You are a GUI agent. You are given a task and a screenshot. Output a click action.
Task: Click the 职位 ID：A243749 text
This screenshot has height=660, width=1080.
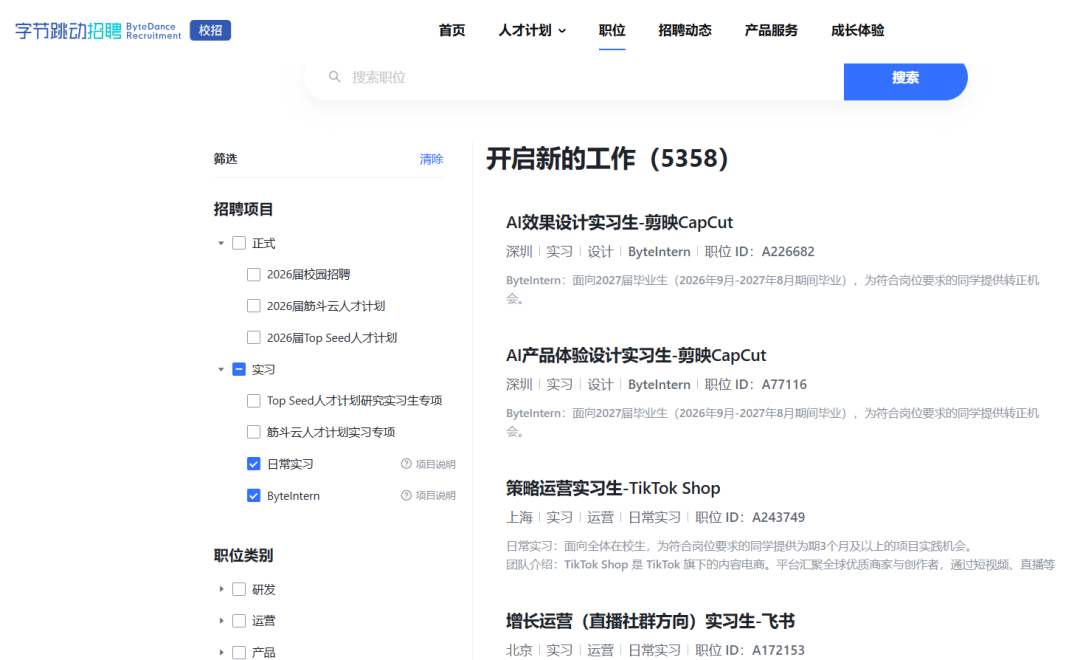point(750,517)
